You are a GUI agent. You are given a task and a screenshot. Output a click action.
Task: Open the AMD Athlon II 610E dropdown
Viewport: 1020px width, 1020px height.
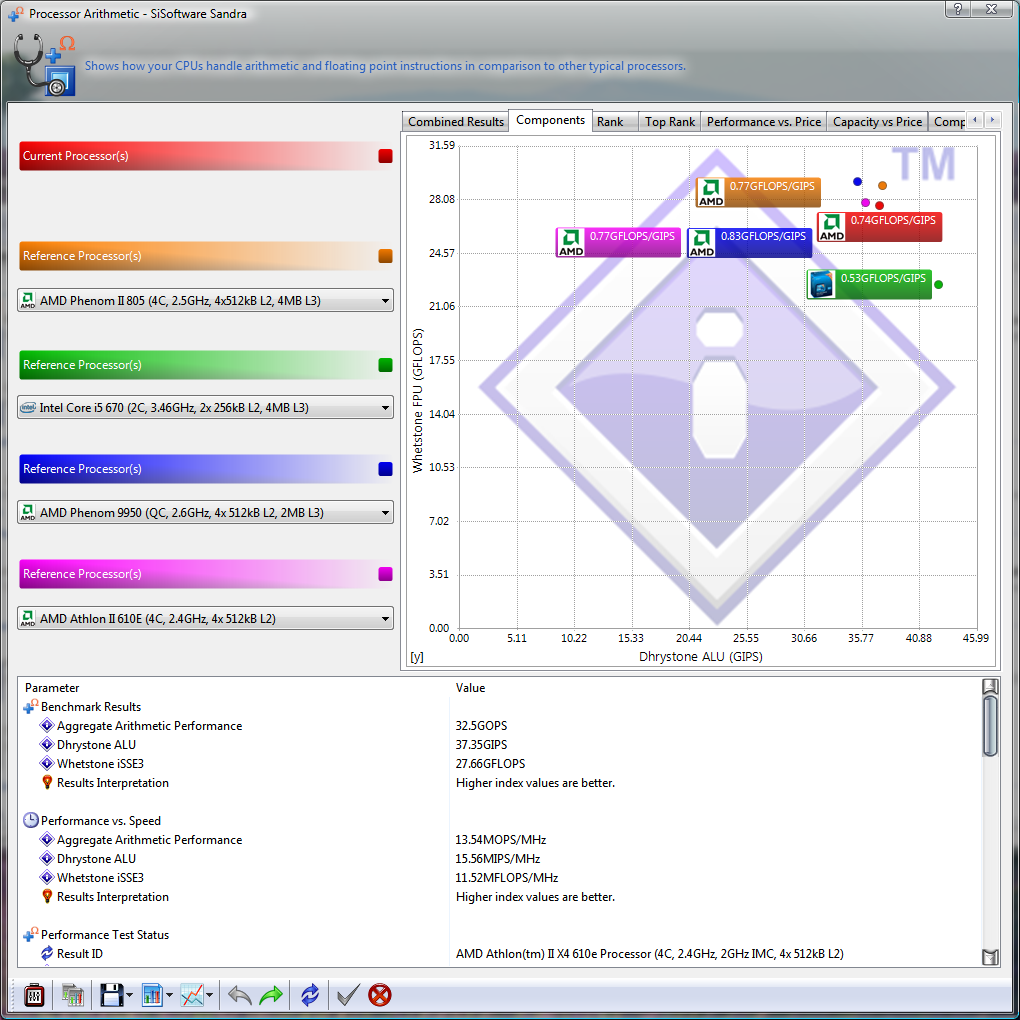[x=206, y=619]
